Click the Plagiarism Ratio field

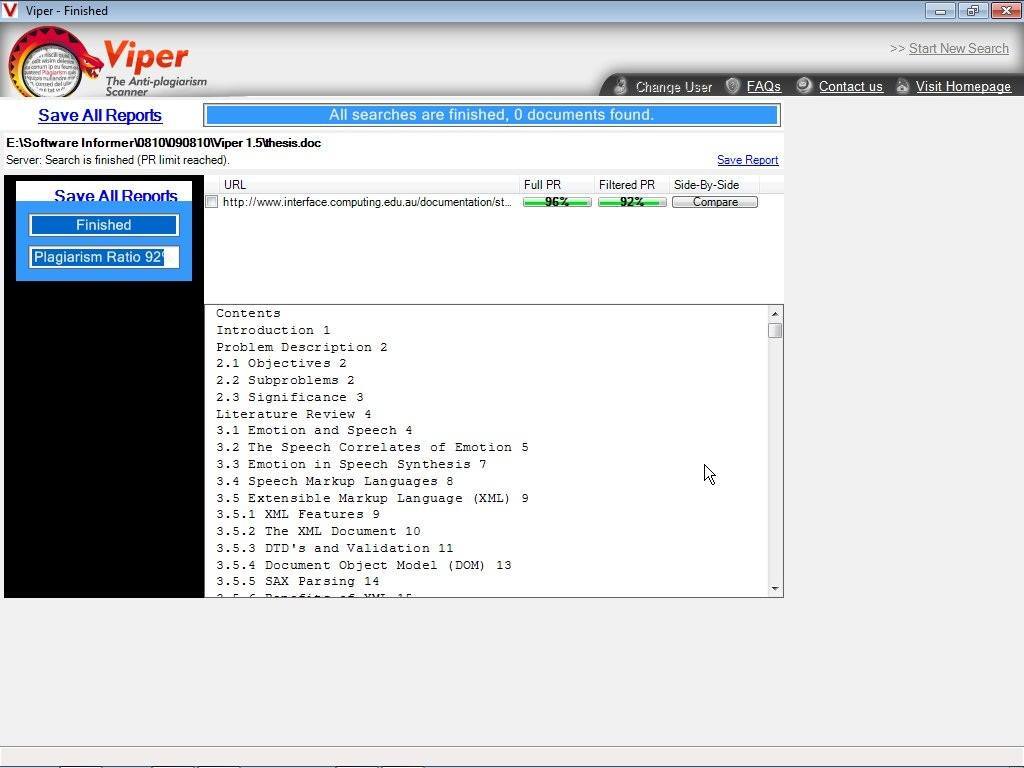pos(104,257)
